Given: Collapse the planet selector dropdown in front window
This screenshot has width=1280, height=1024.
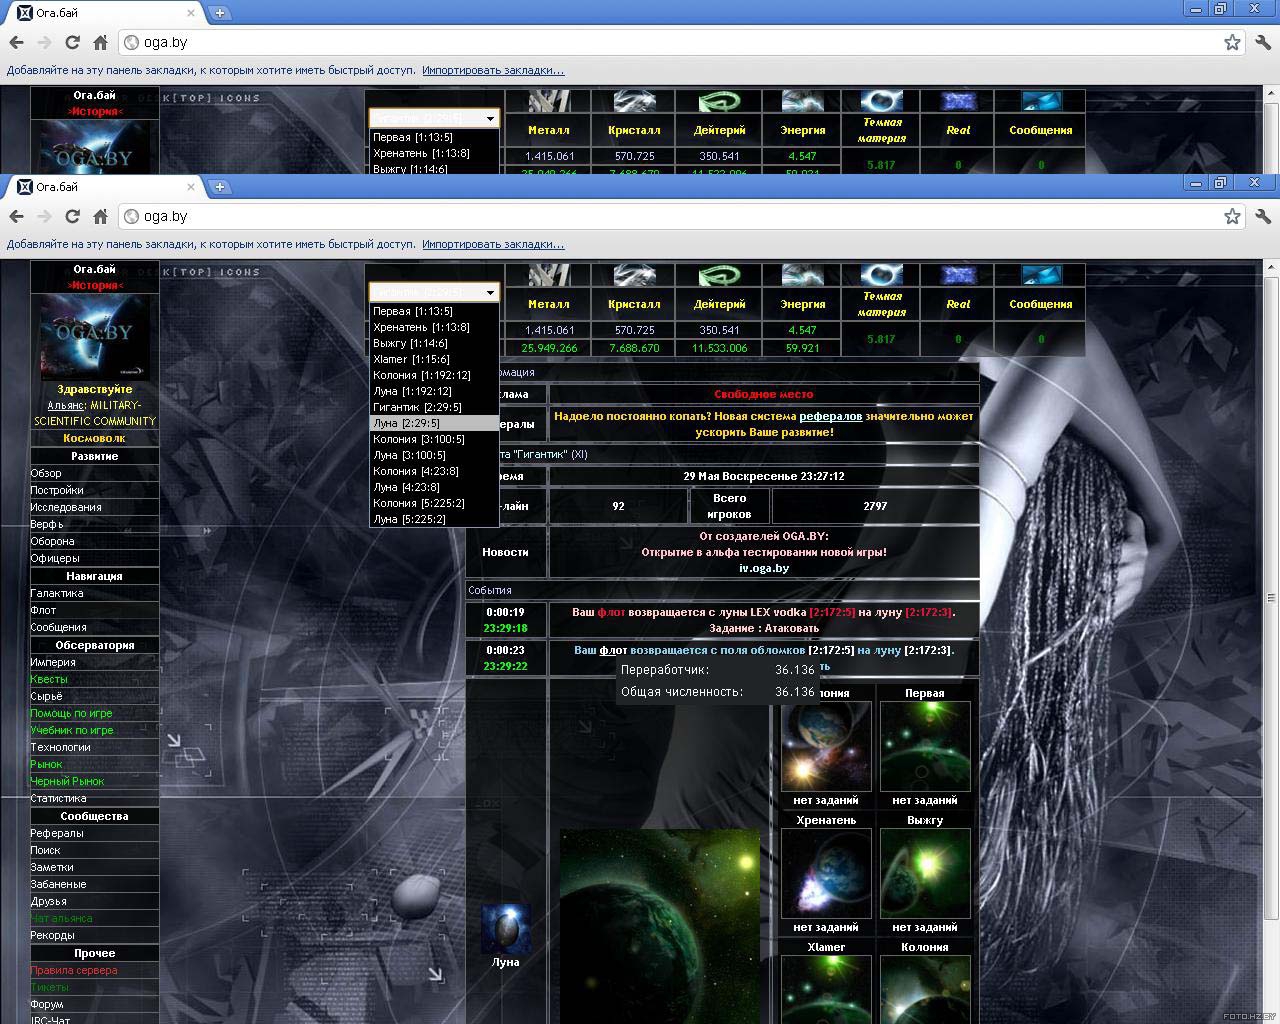Looking at the screenshot, I should click(490, 292).
